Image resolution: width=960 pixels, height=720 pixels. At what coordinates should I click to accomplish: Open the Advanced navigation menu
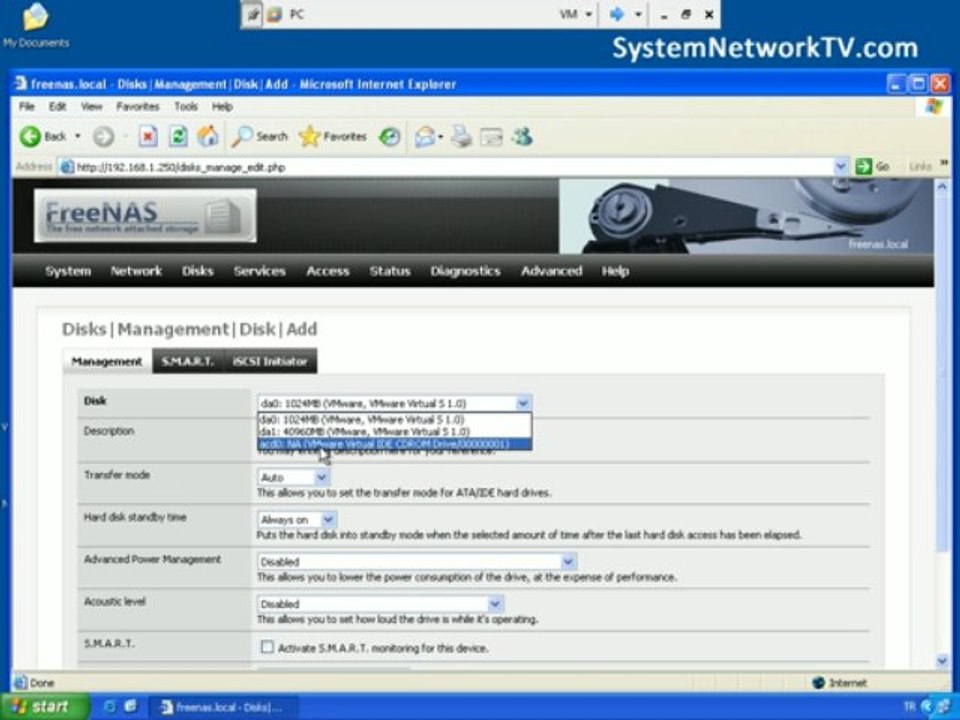(551, 271)
